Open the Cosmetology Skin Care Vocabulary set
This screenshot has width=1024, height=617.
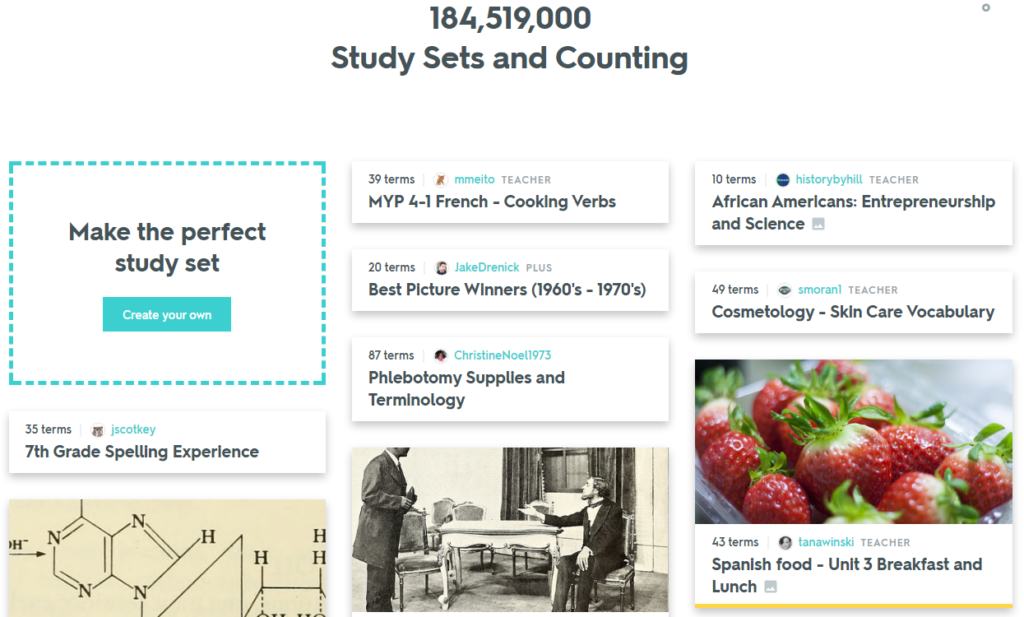(x=853, y=313)
